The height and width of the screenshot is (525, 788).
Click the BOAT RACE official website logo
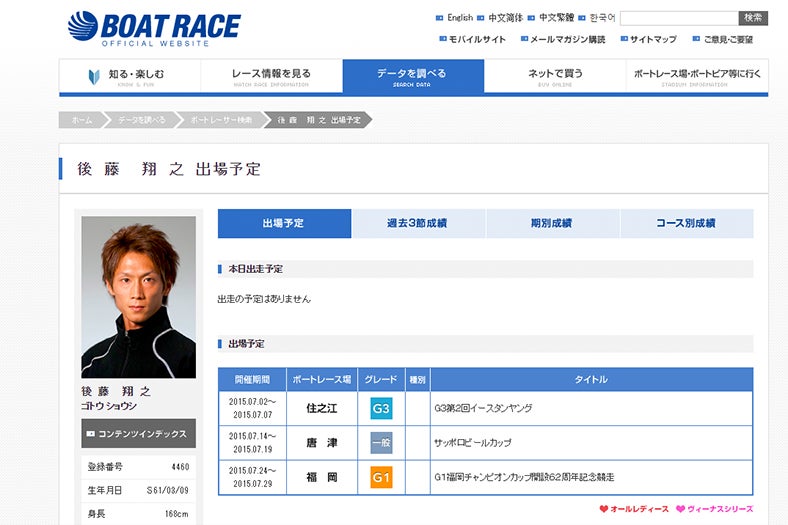point(154,28)
